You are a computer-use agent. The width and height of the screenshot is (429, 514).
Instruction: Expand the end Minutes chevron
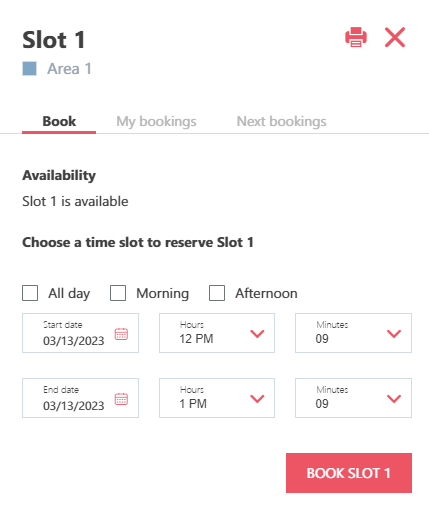click(x=394, y=398)
